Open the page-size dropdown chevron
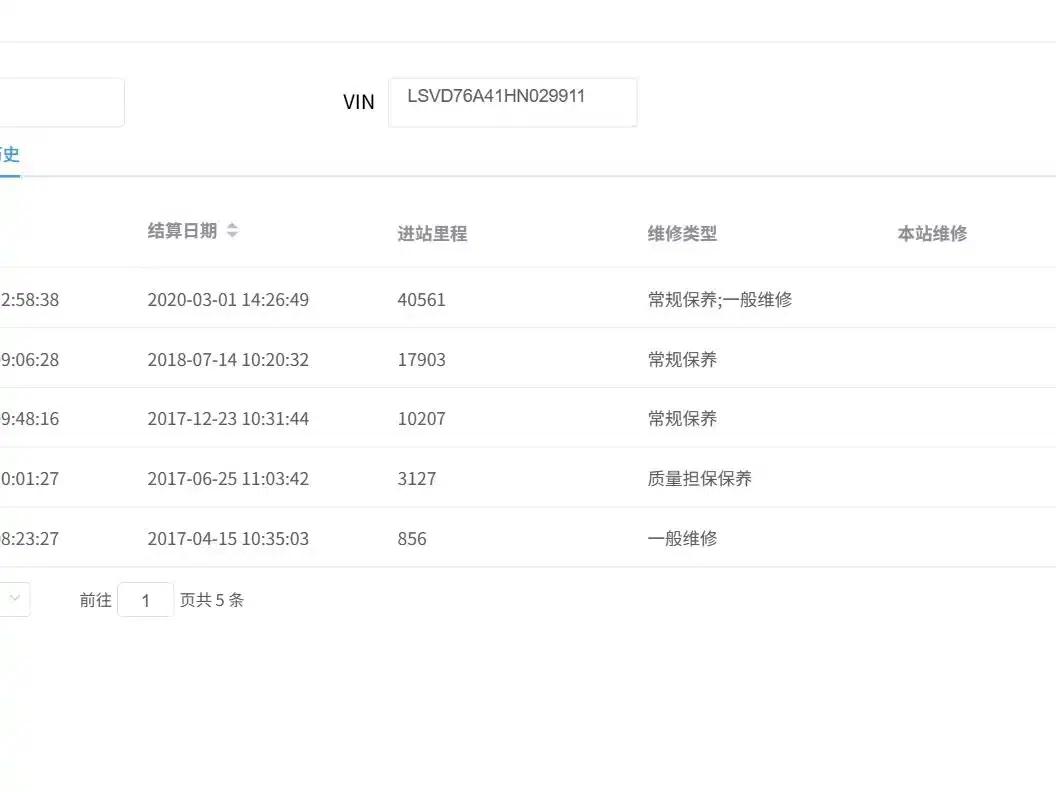1056x792 pixels. (x=15, y=598)
